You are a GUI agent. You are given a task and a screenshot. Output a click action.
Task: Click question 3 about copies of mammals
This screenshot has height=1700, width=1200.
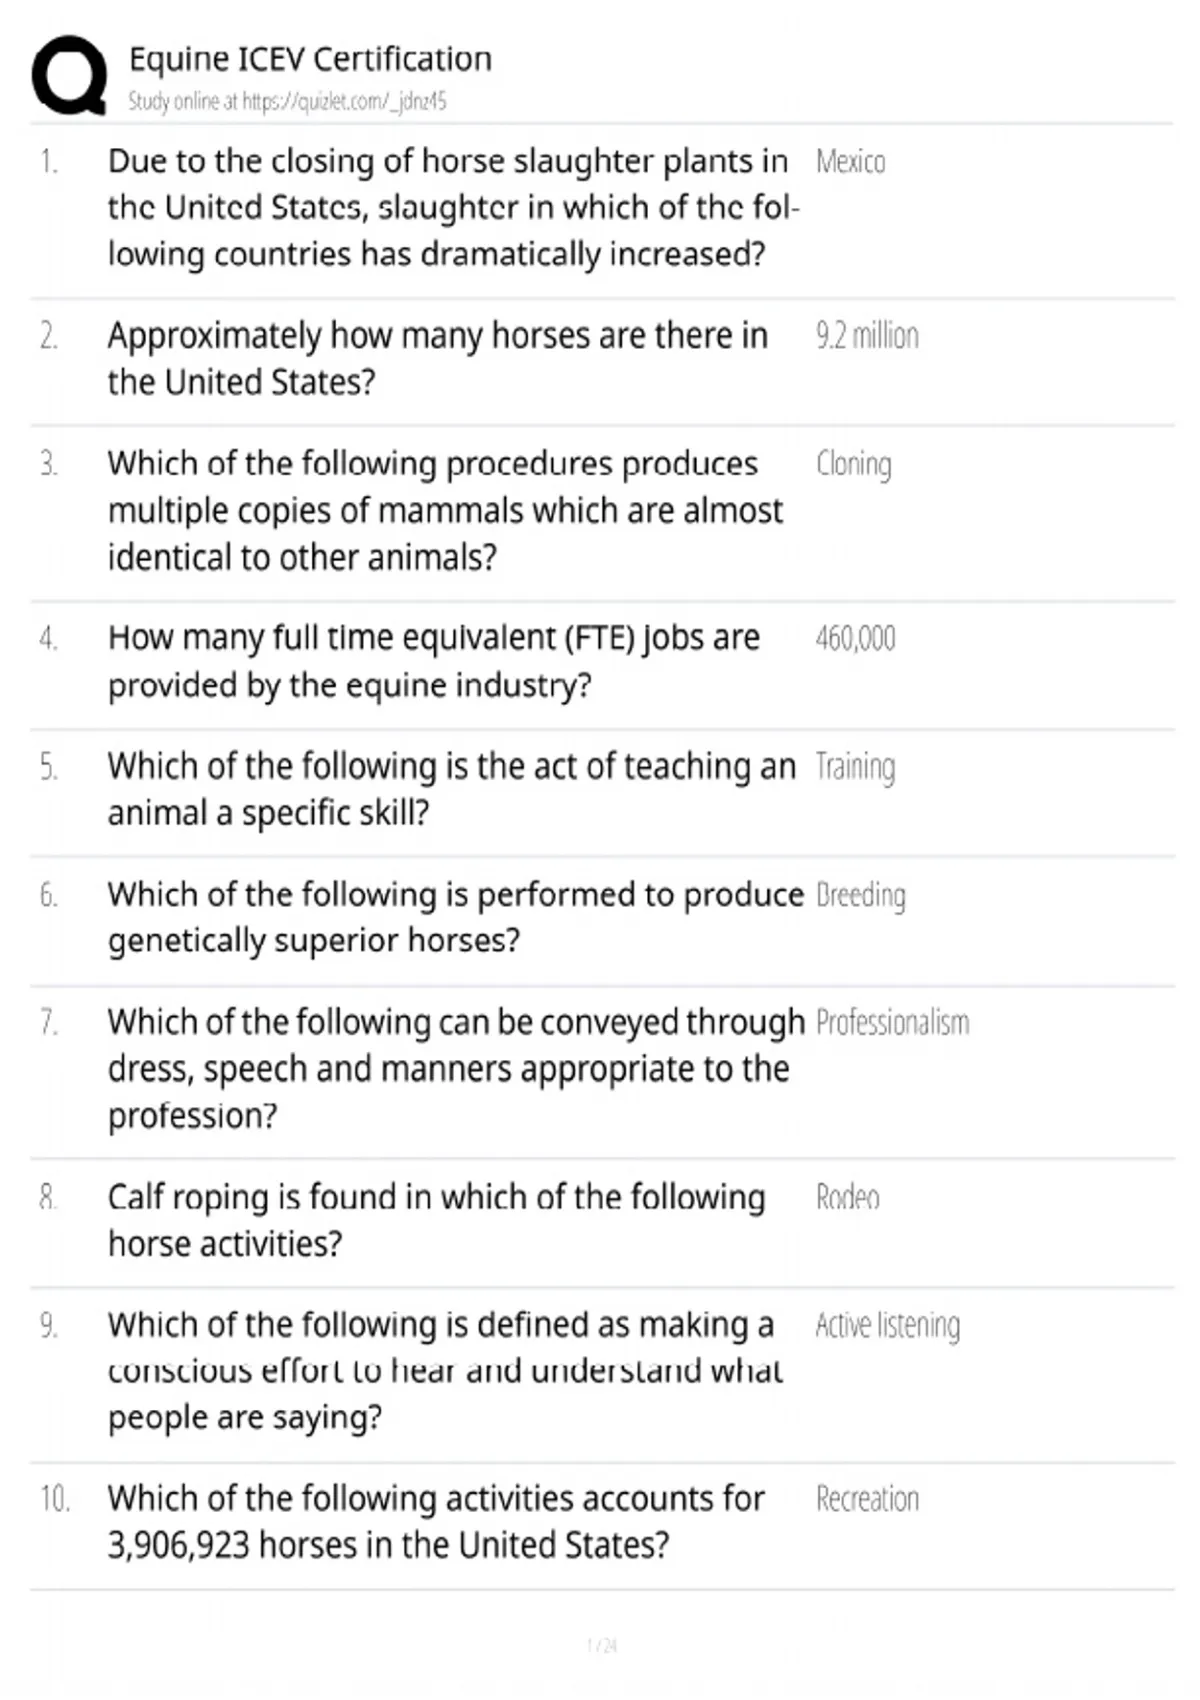point(445,510)
